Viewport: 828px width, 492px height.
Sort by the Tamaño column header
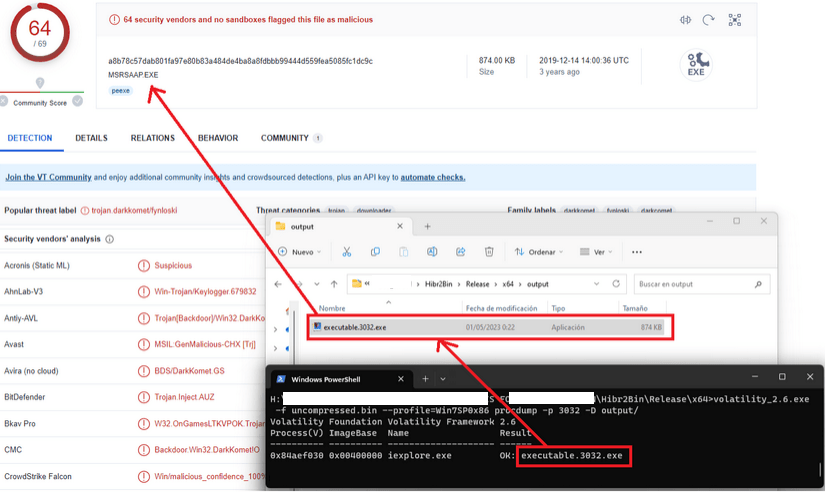[x=635, y=308]
